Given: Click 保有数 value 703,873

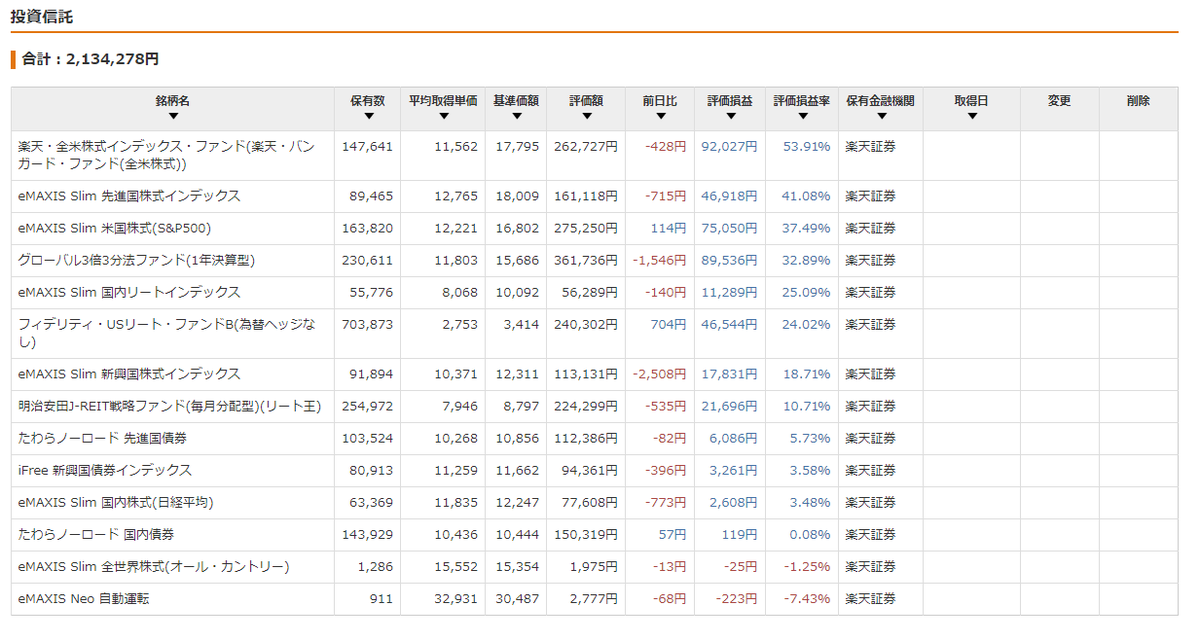Looking at the screenshot, I should pos(367,325).
